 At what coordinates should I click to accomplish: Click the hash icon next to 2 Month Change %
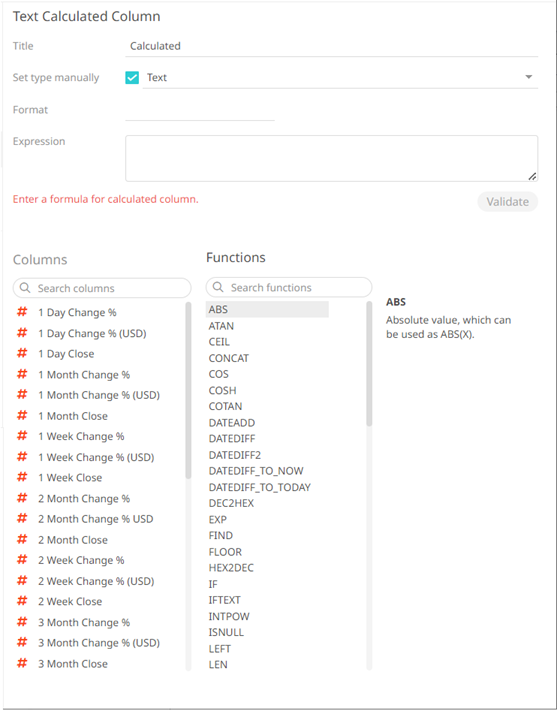(x=22, y=498)
